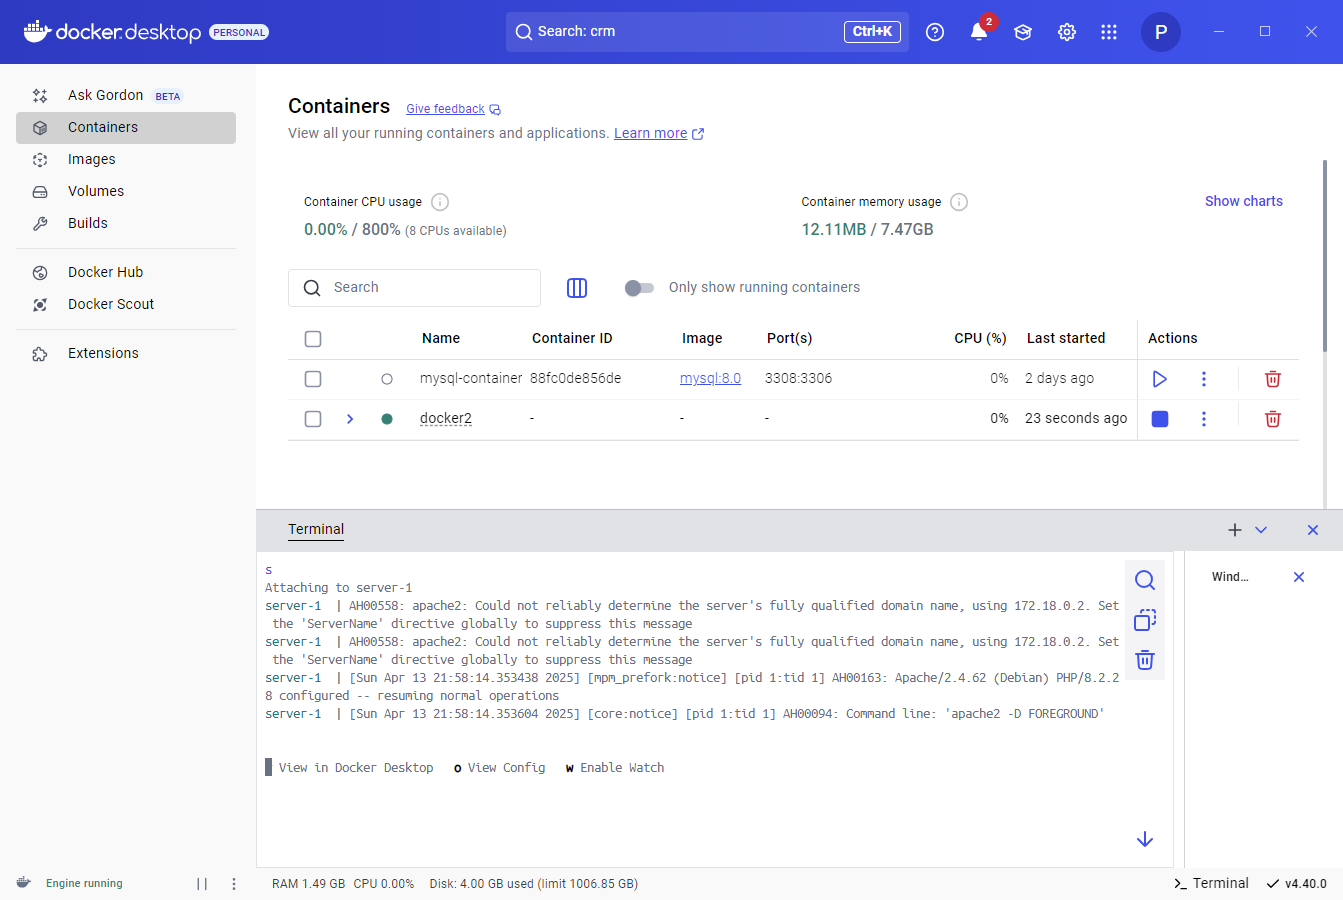This screenshot has height=900, width=1343.
Task: Check the select-all containers checkbox
Action: 313,339
